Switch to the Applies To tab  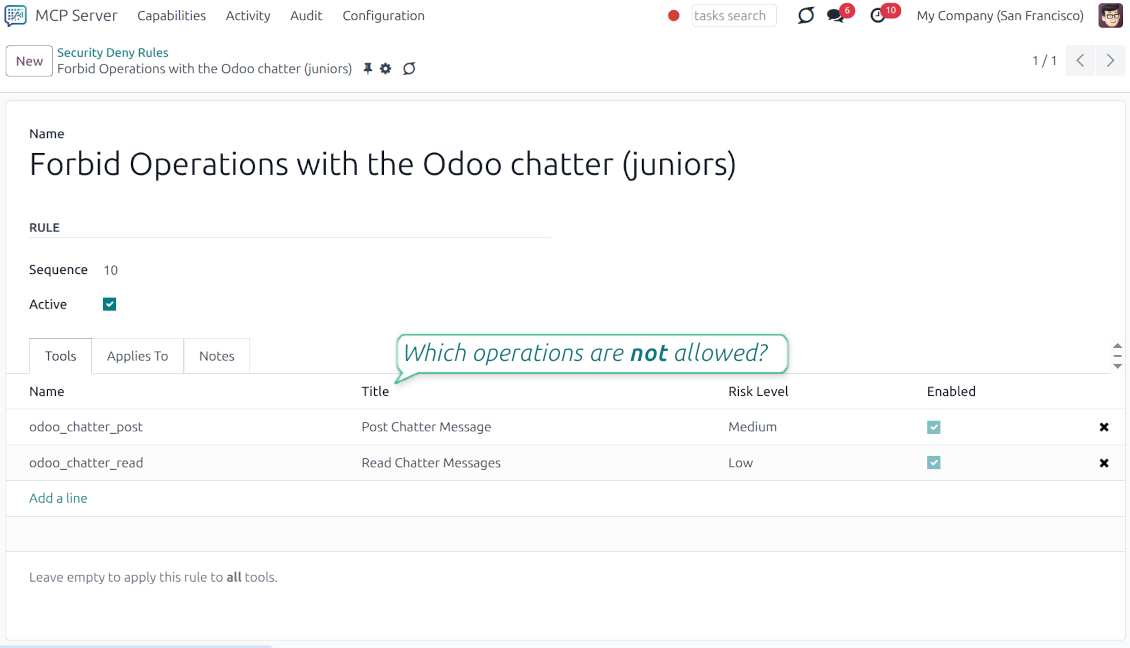(x=137, y=355)
